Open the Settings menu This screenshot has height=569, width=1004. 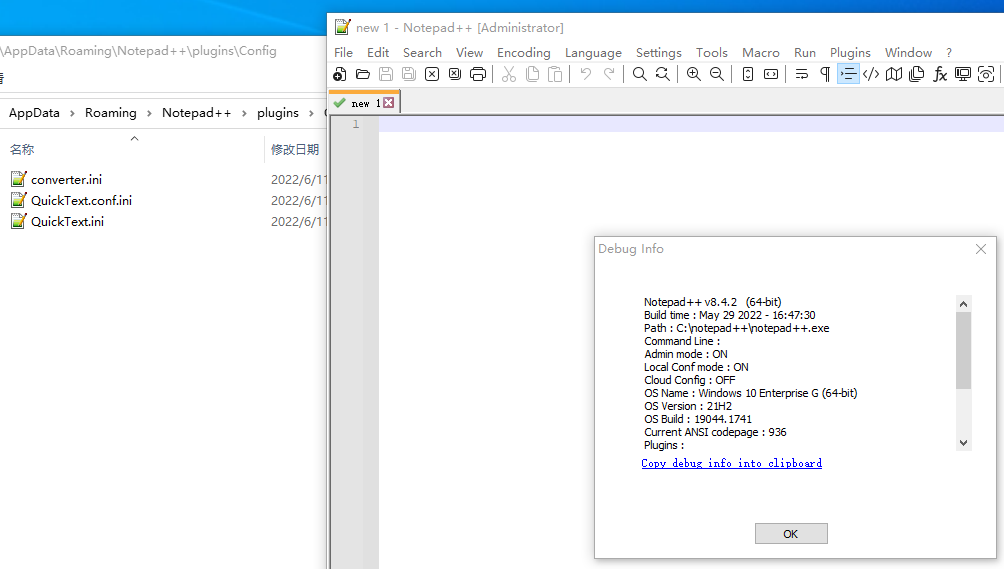658,52
